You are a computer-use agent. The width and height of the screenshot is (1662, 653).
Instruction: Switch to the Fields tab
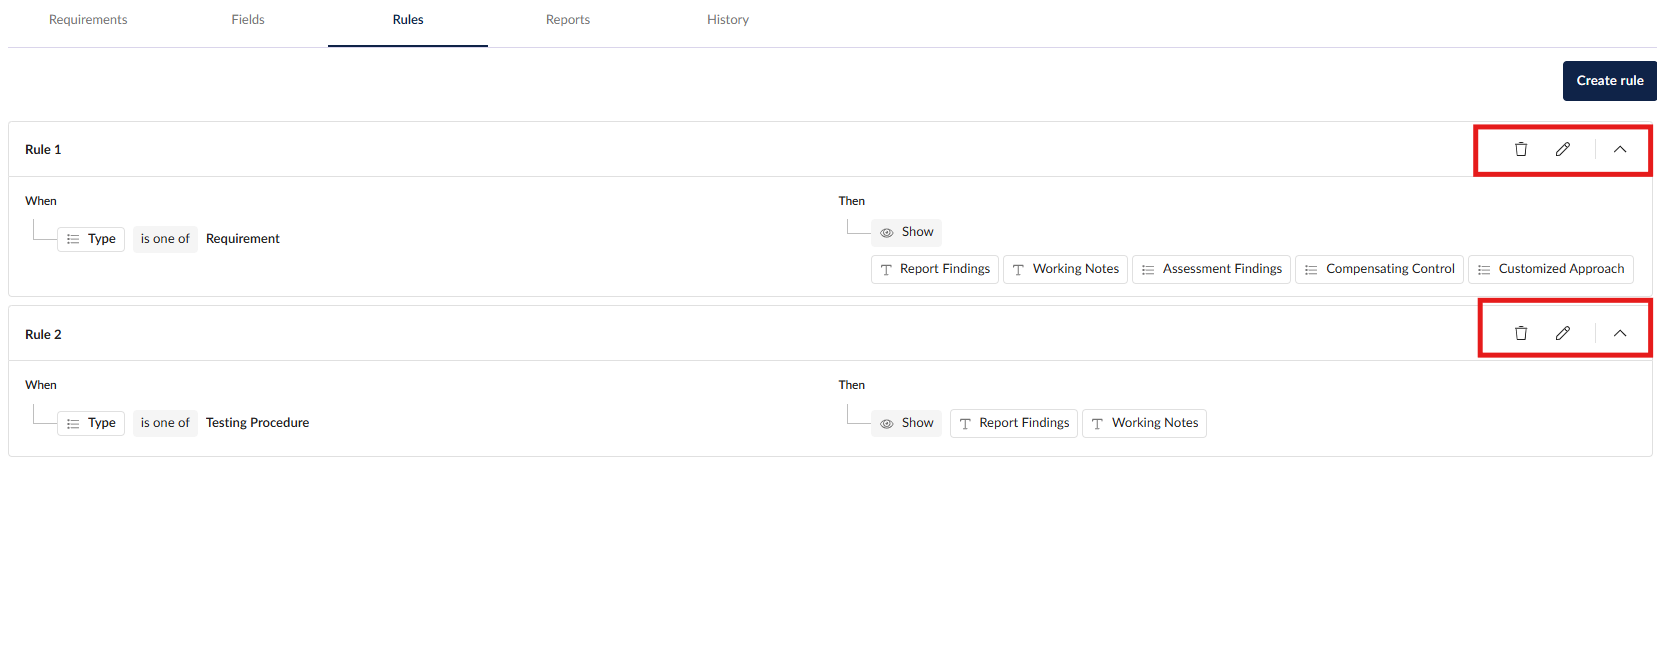coord(248,20)
